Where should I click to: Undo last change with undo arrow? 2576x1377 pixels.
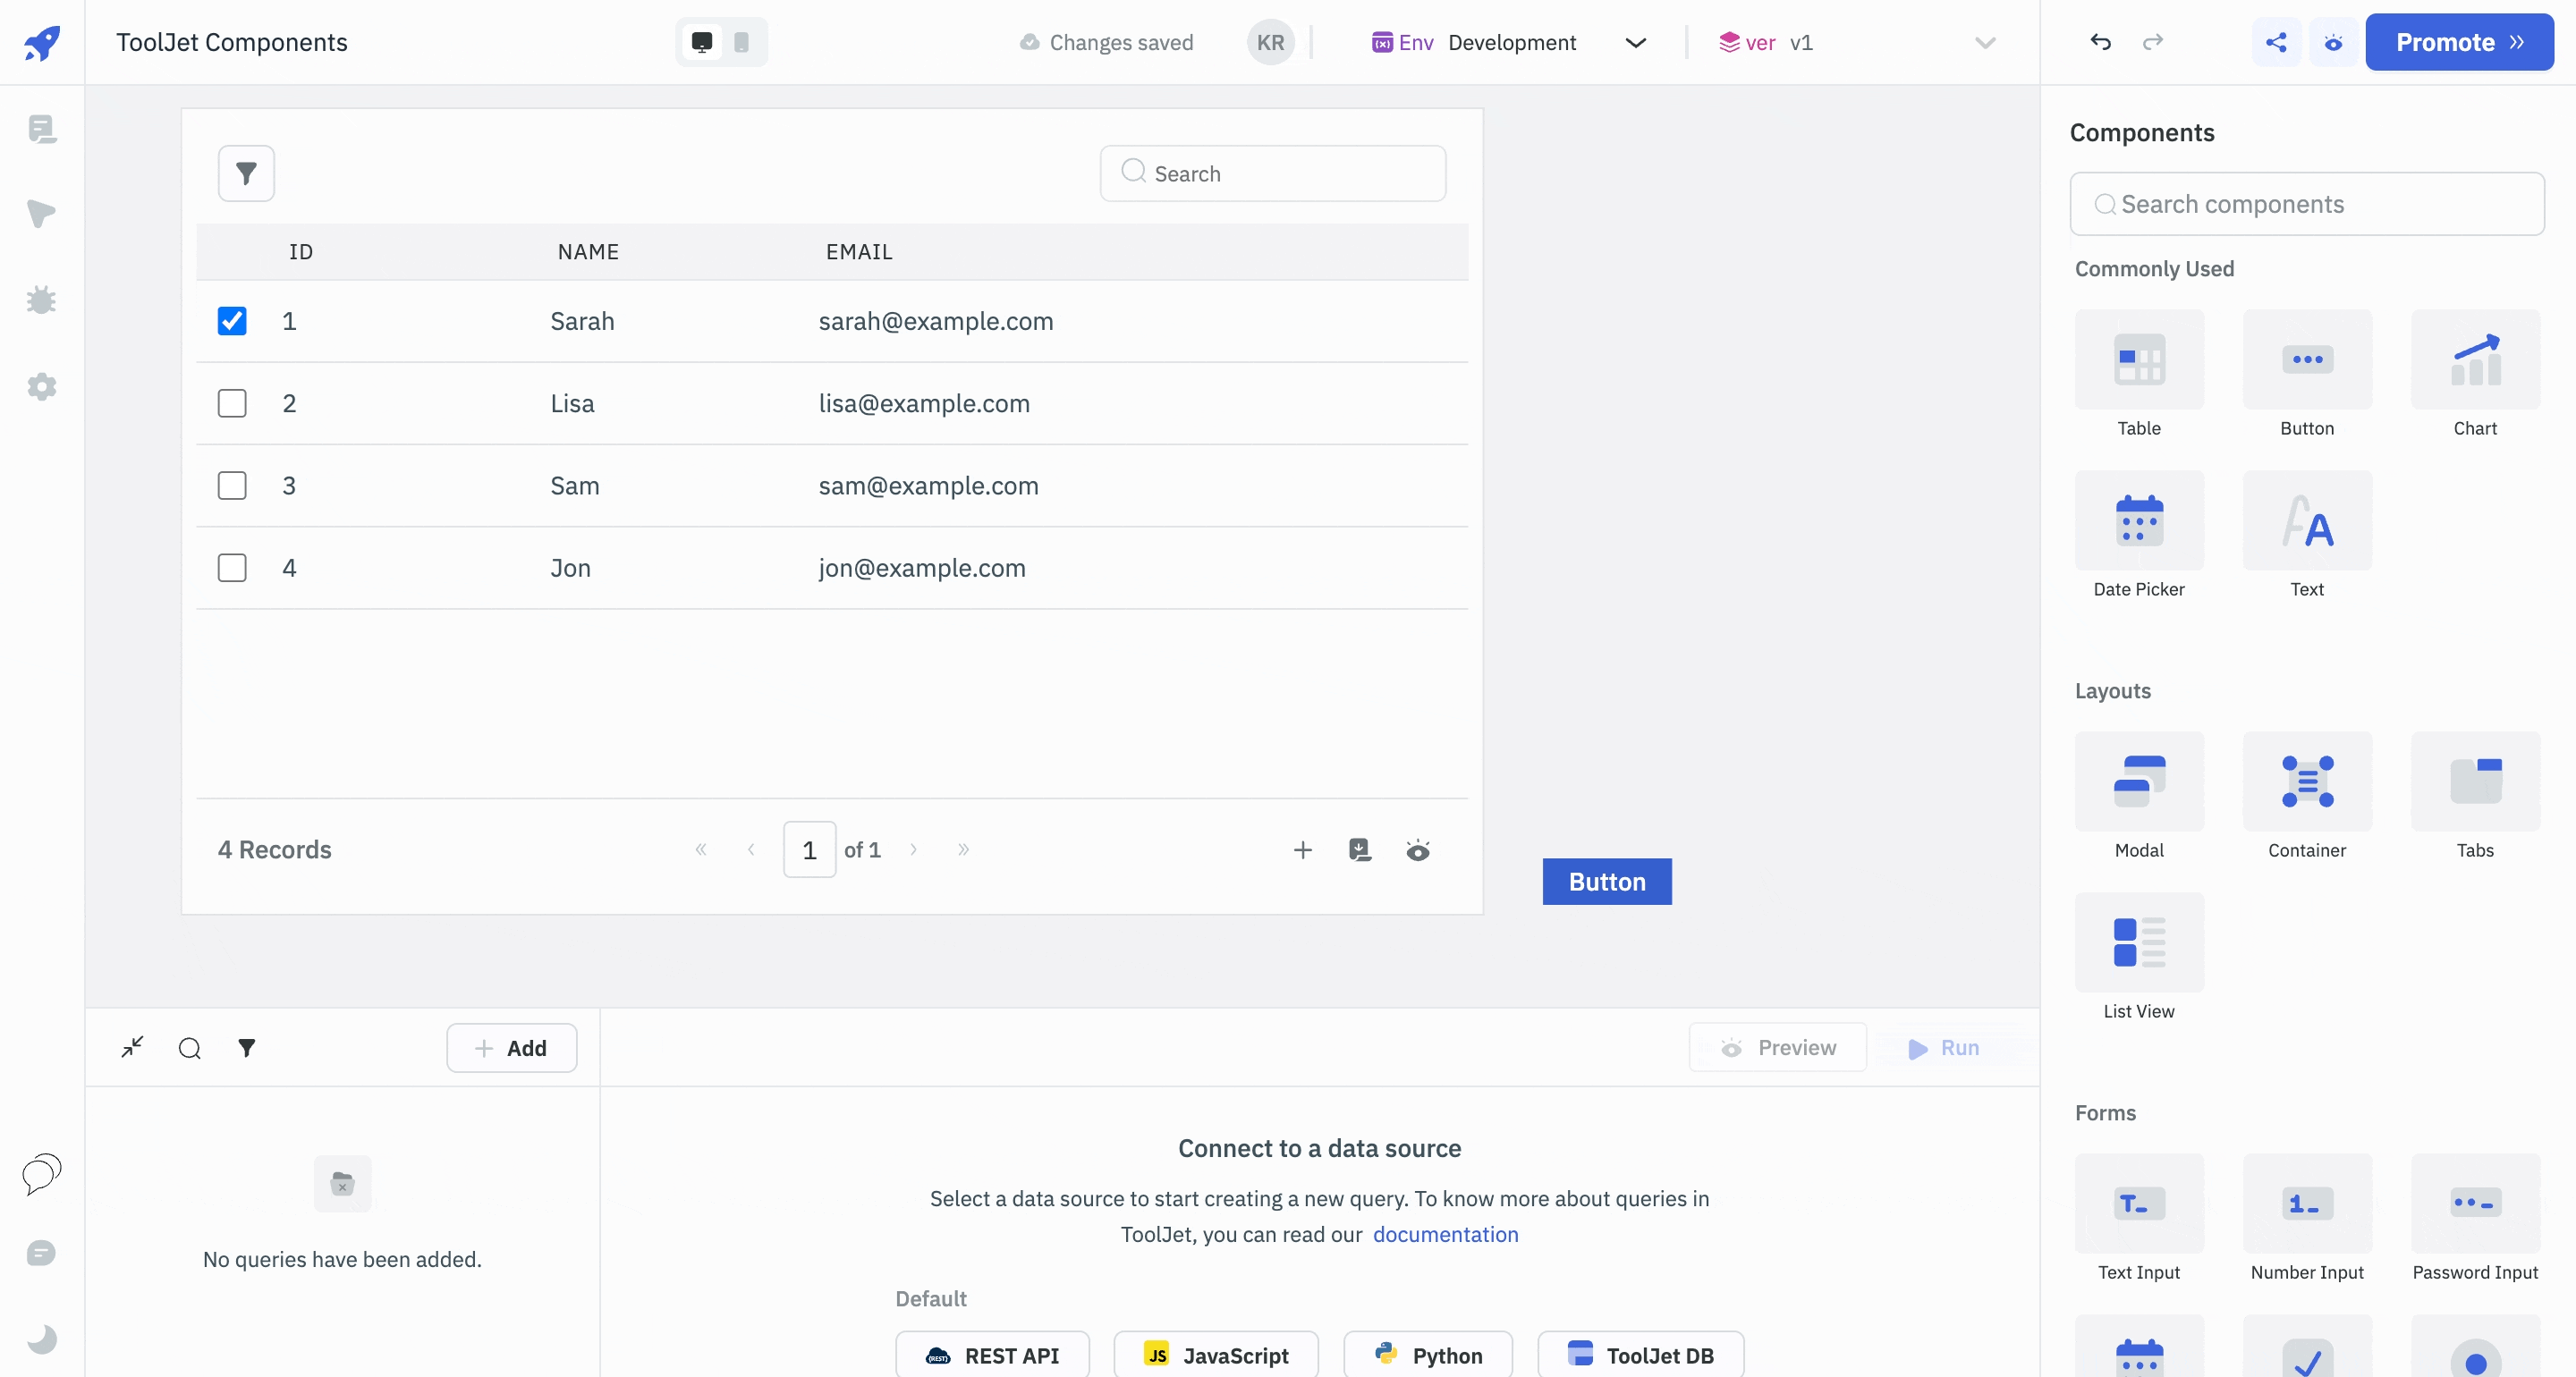(2100, 42)
